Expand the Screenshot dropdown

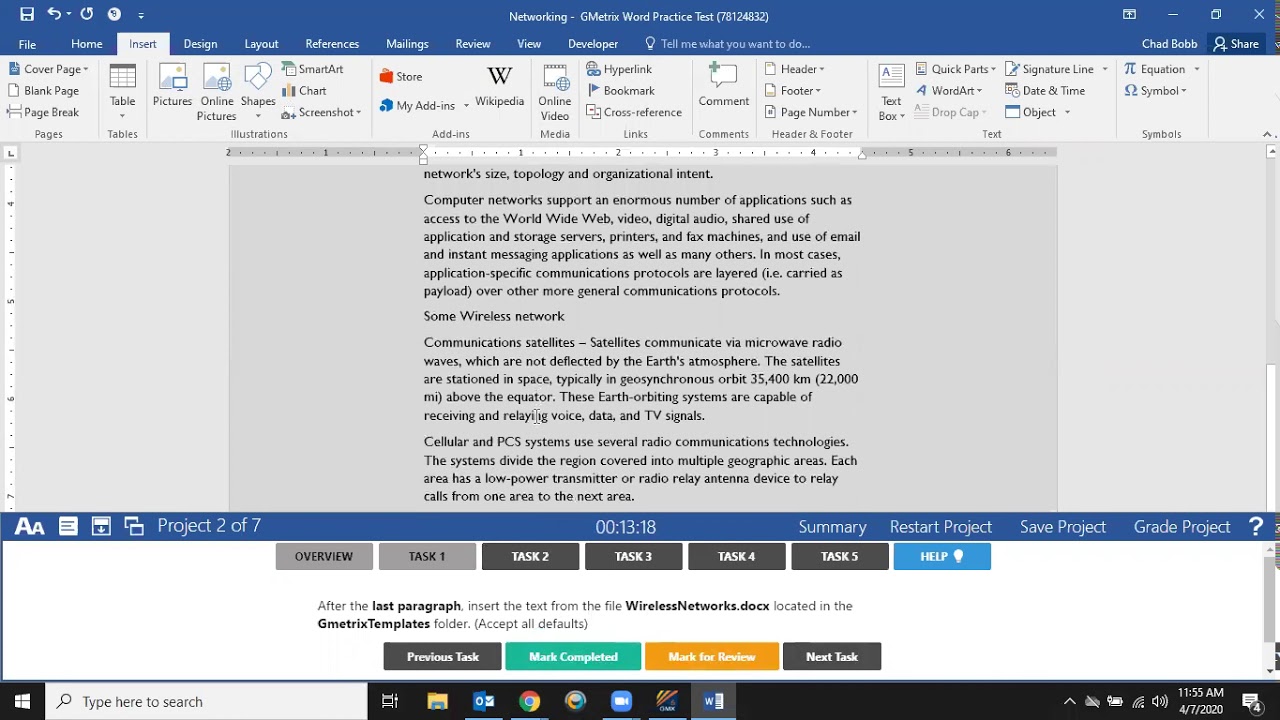pyautogui.click(x=321, y=113)
